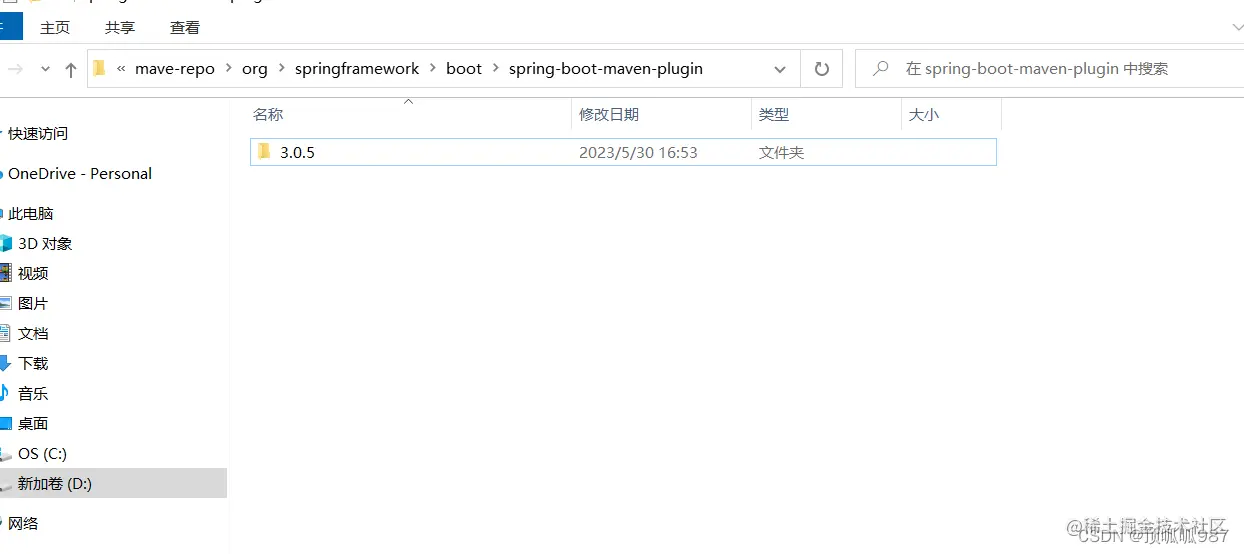The image size is (1244, 554).
Task: Select the 3.0.5 folder name
Action: [x=297, y=153]
